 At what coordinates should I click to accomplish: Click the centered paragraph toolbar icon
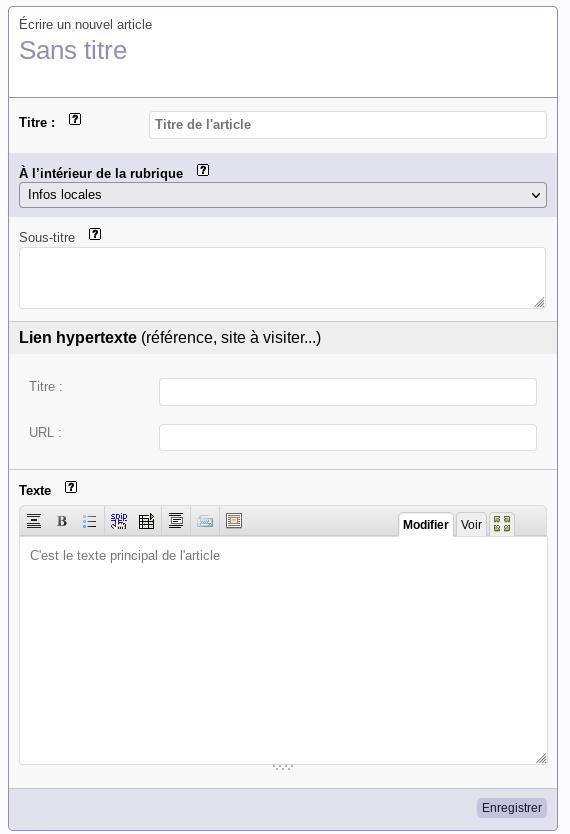[x=175, y=521]
